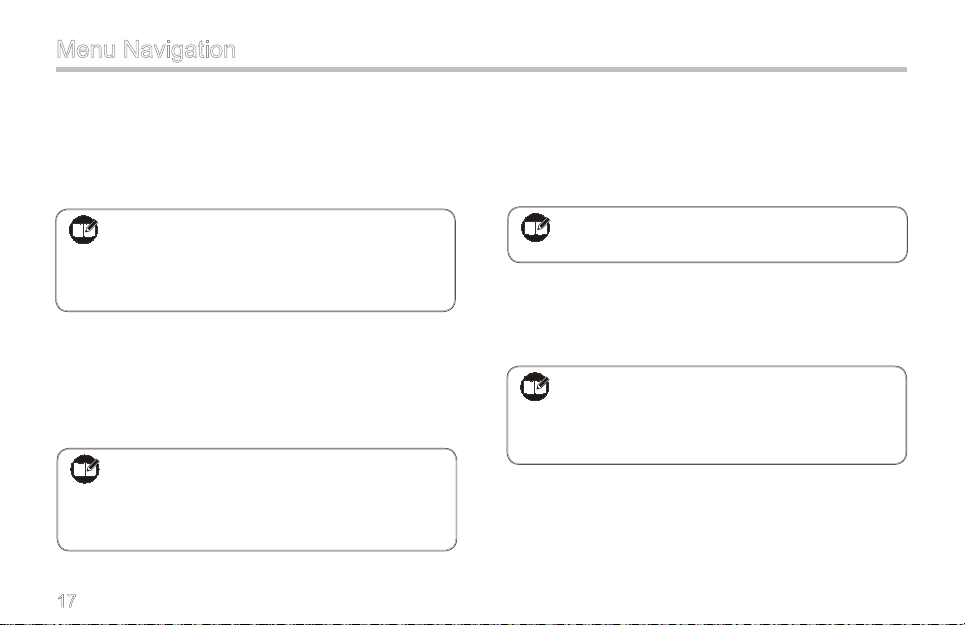
Task: Click the note icon in the upper-left box
Action: [84, 229]
